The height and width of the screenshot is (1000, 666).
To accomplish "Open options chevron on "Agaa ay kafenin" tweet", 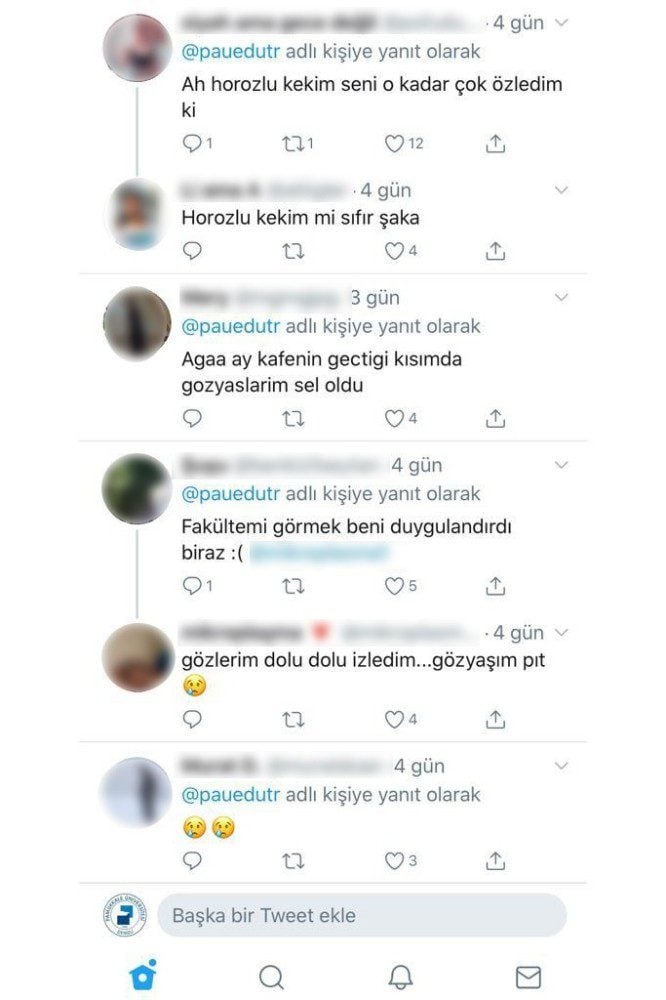I will [x=561, y=297].
